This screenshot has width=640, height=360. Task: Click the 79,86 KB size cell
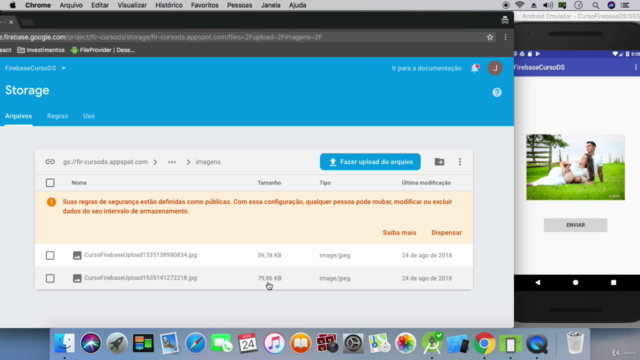click(269, 278)
